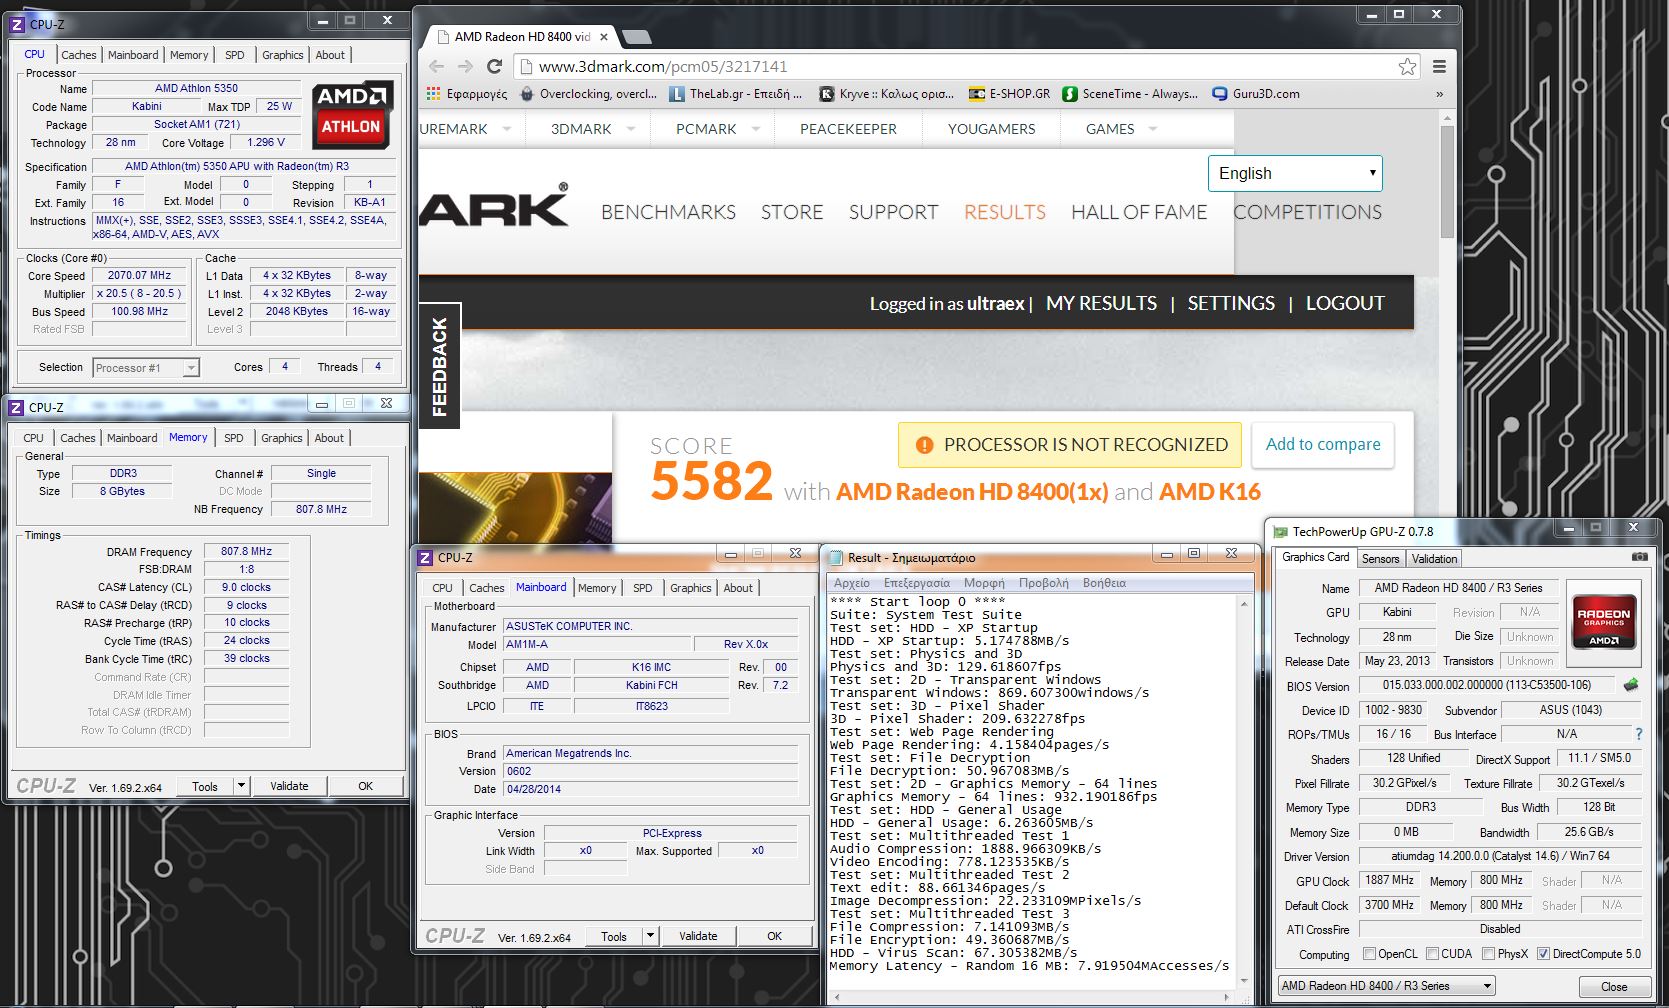Toggle the PhysX checkbox in GPU-Z
This screenshot has height=1008, width=1669.
[x=1488, y=953]
